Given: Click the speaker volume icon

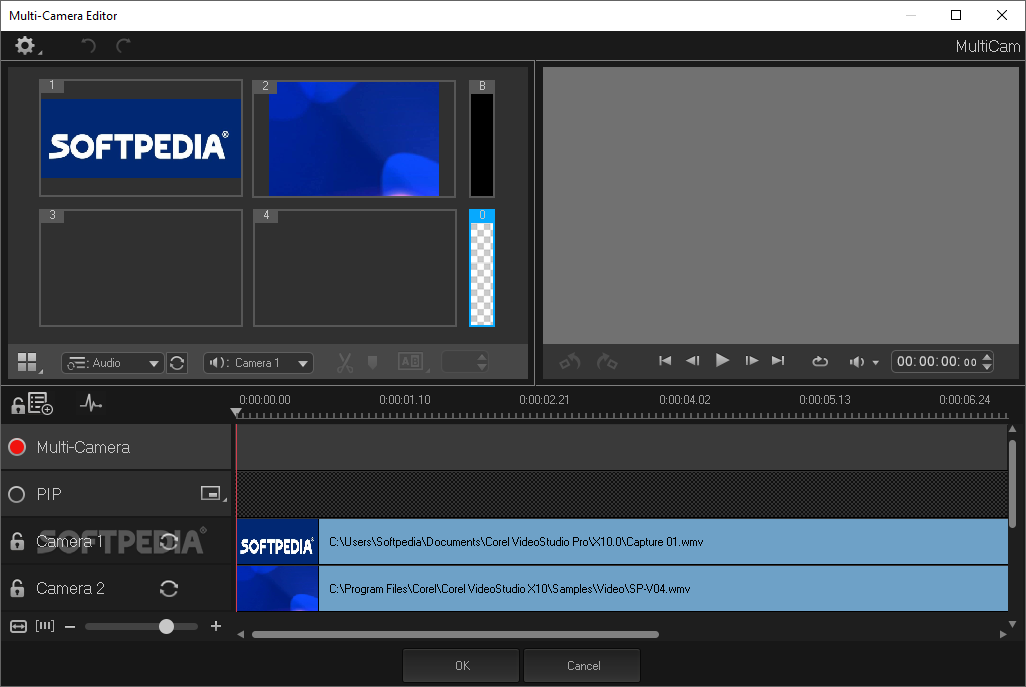Looking at the screenshot, I should click(x=857, y=362).
